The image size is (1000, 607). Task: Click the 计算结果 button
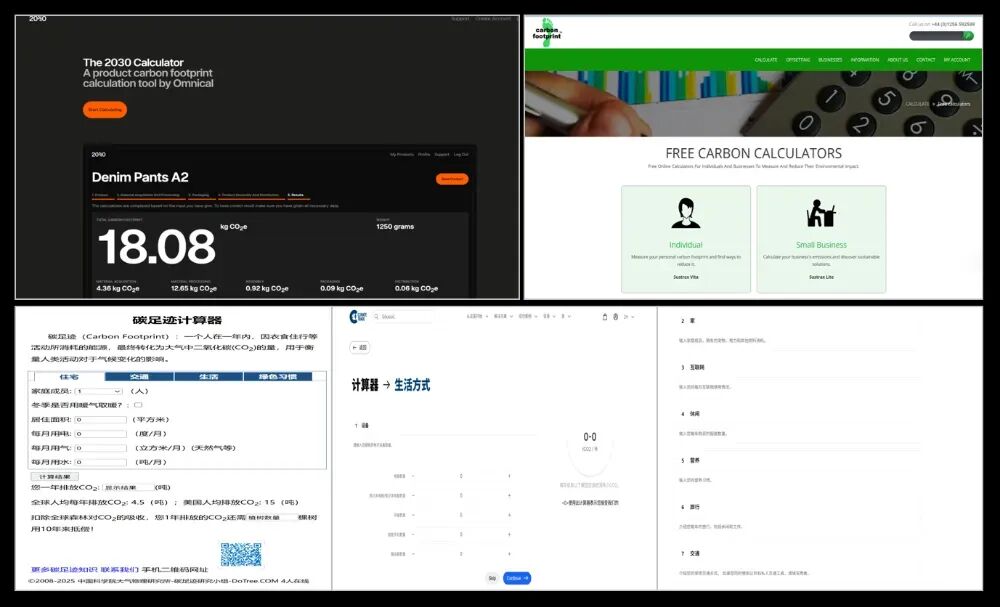coord(54,476)
